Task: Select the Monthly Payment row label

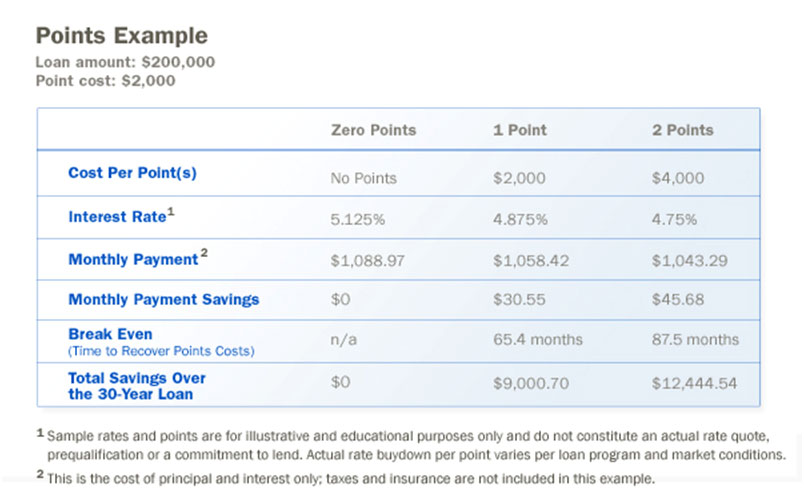Action: pyautogui.click(x=133, y=259)
